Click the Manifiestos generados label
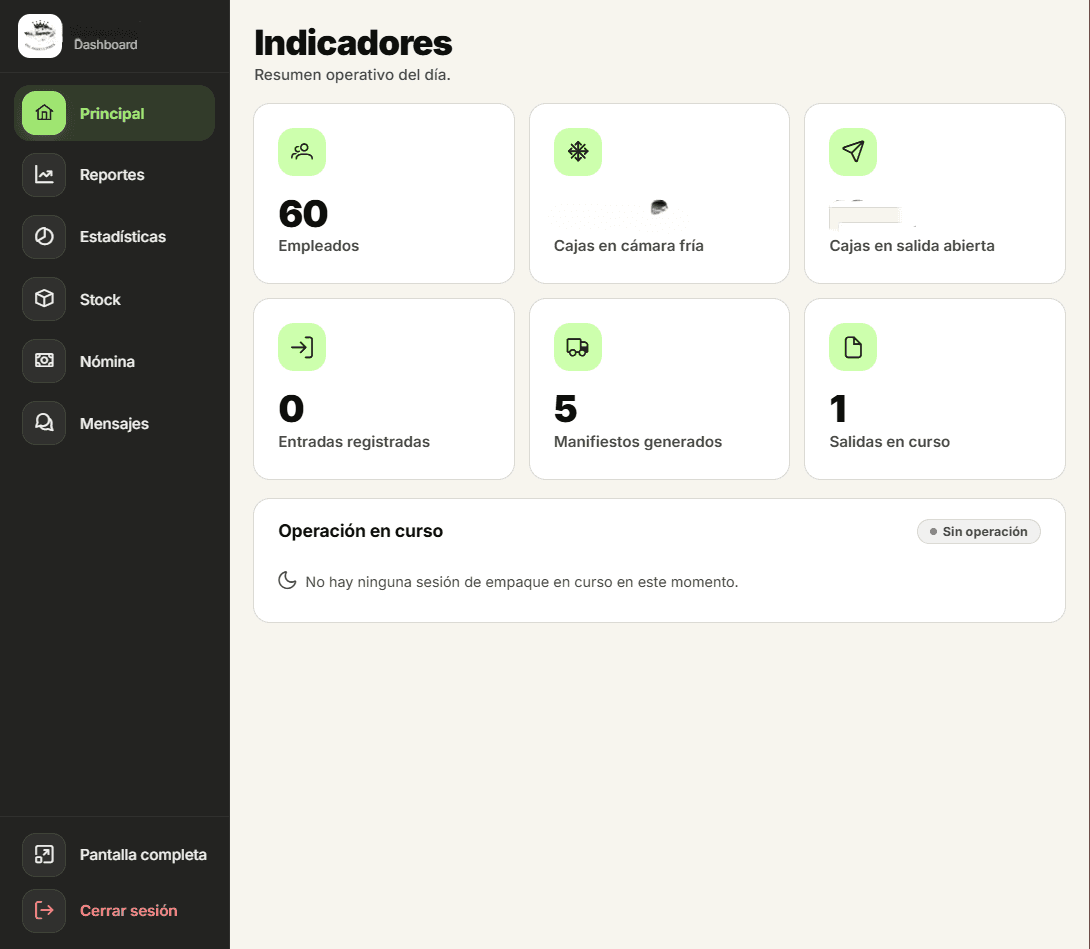Image resolution: width=1090 pixels, height=949 pixels. point(637,441)
